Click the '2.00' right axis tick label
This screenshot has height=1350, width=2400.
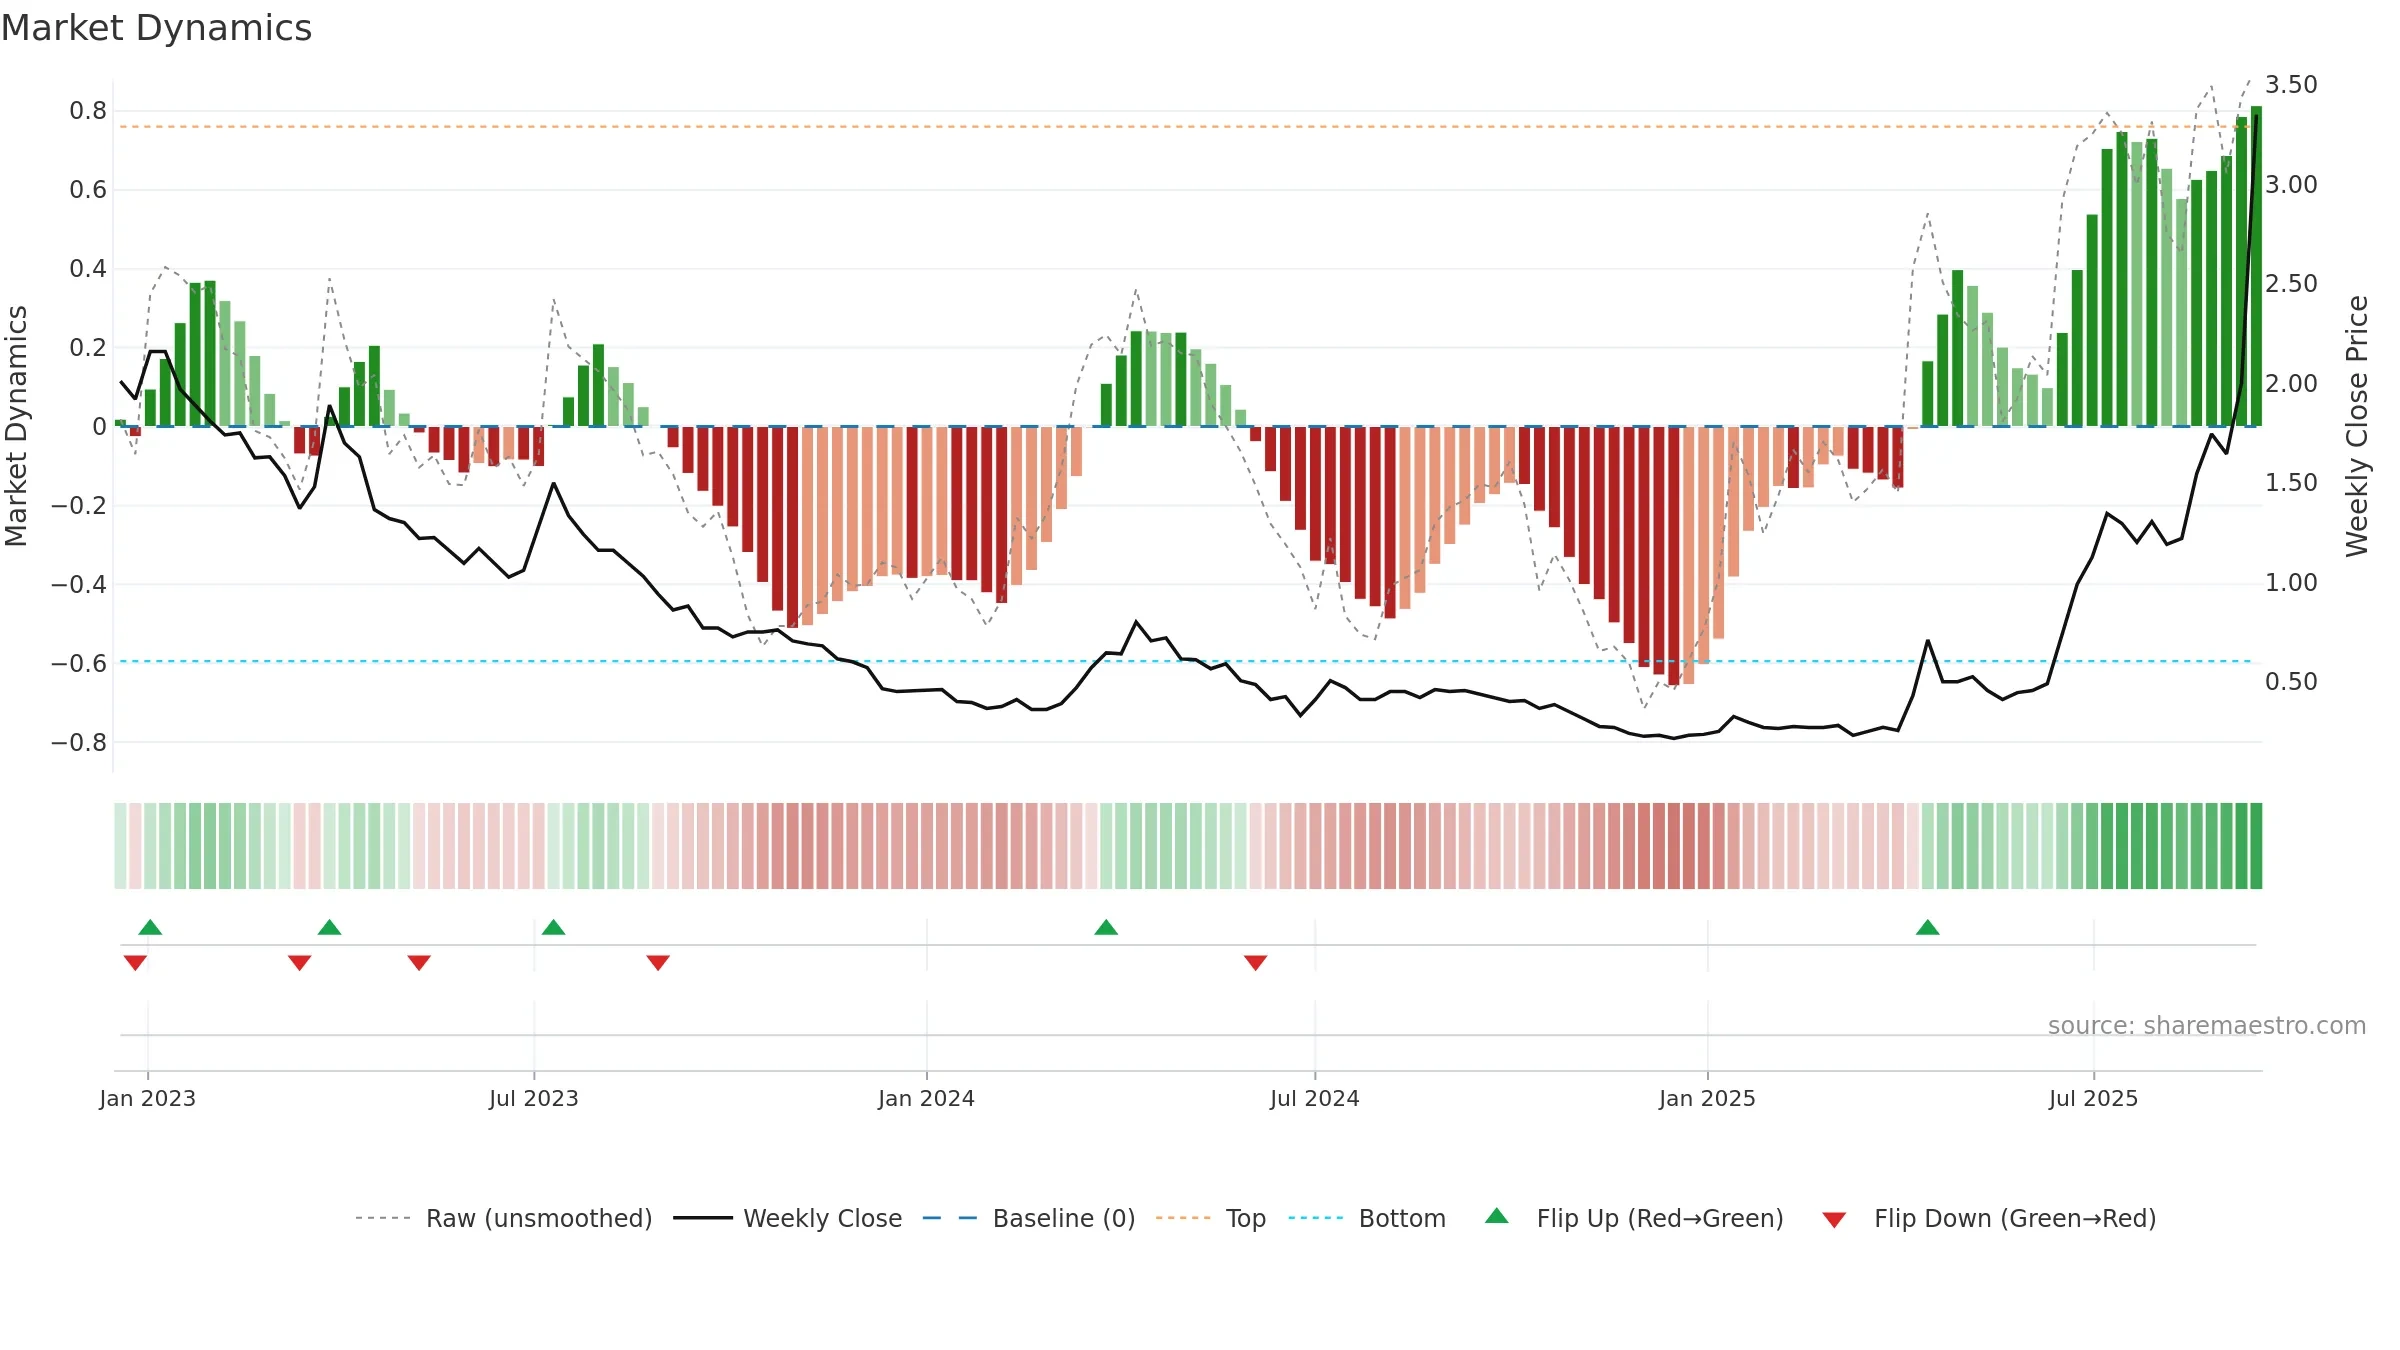[2291, 384]
